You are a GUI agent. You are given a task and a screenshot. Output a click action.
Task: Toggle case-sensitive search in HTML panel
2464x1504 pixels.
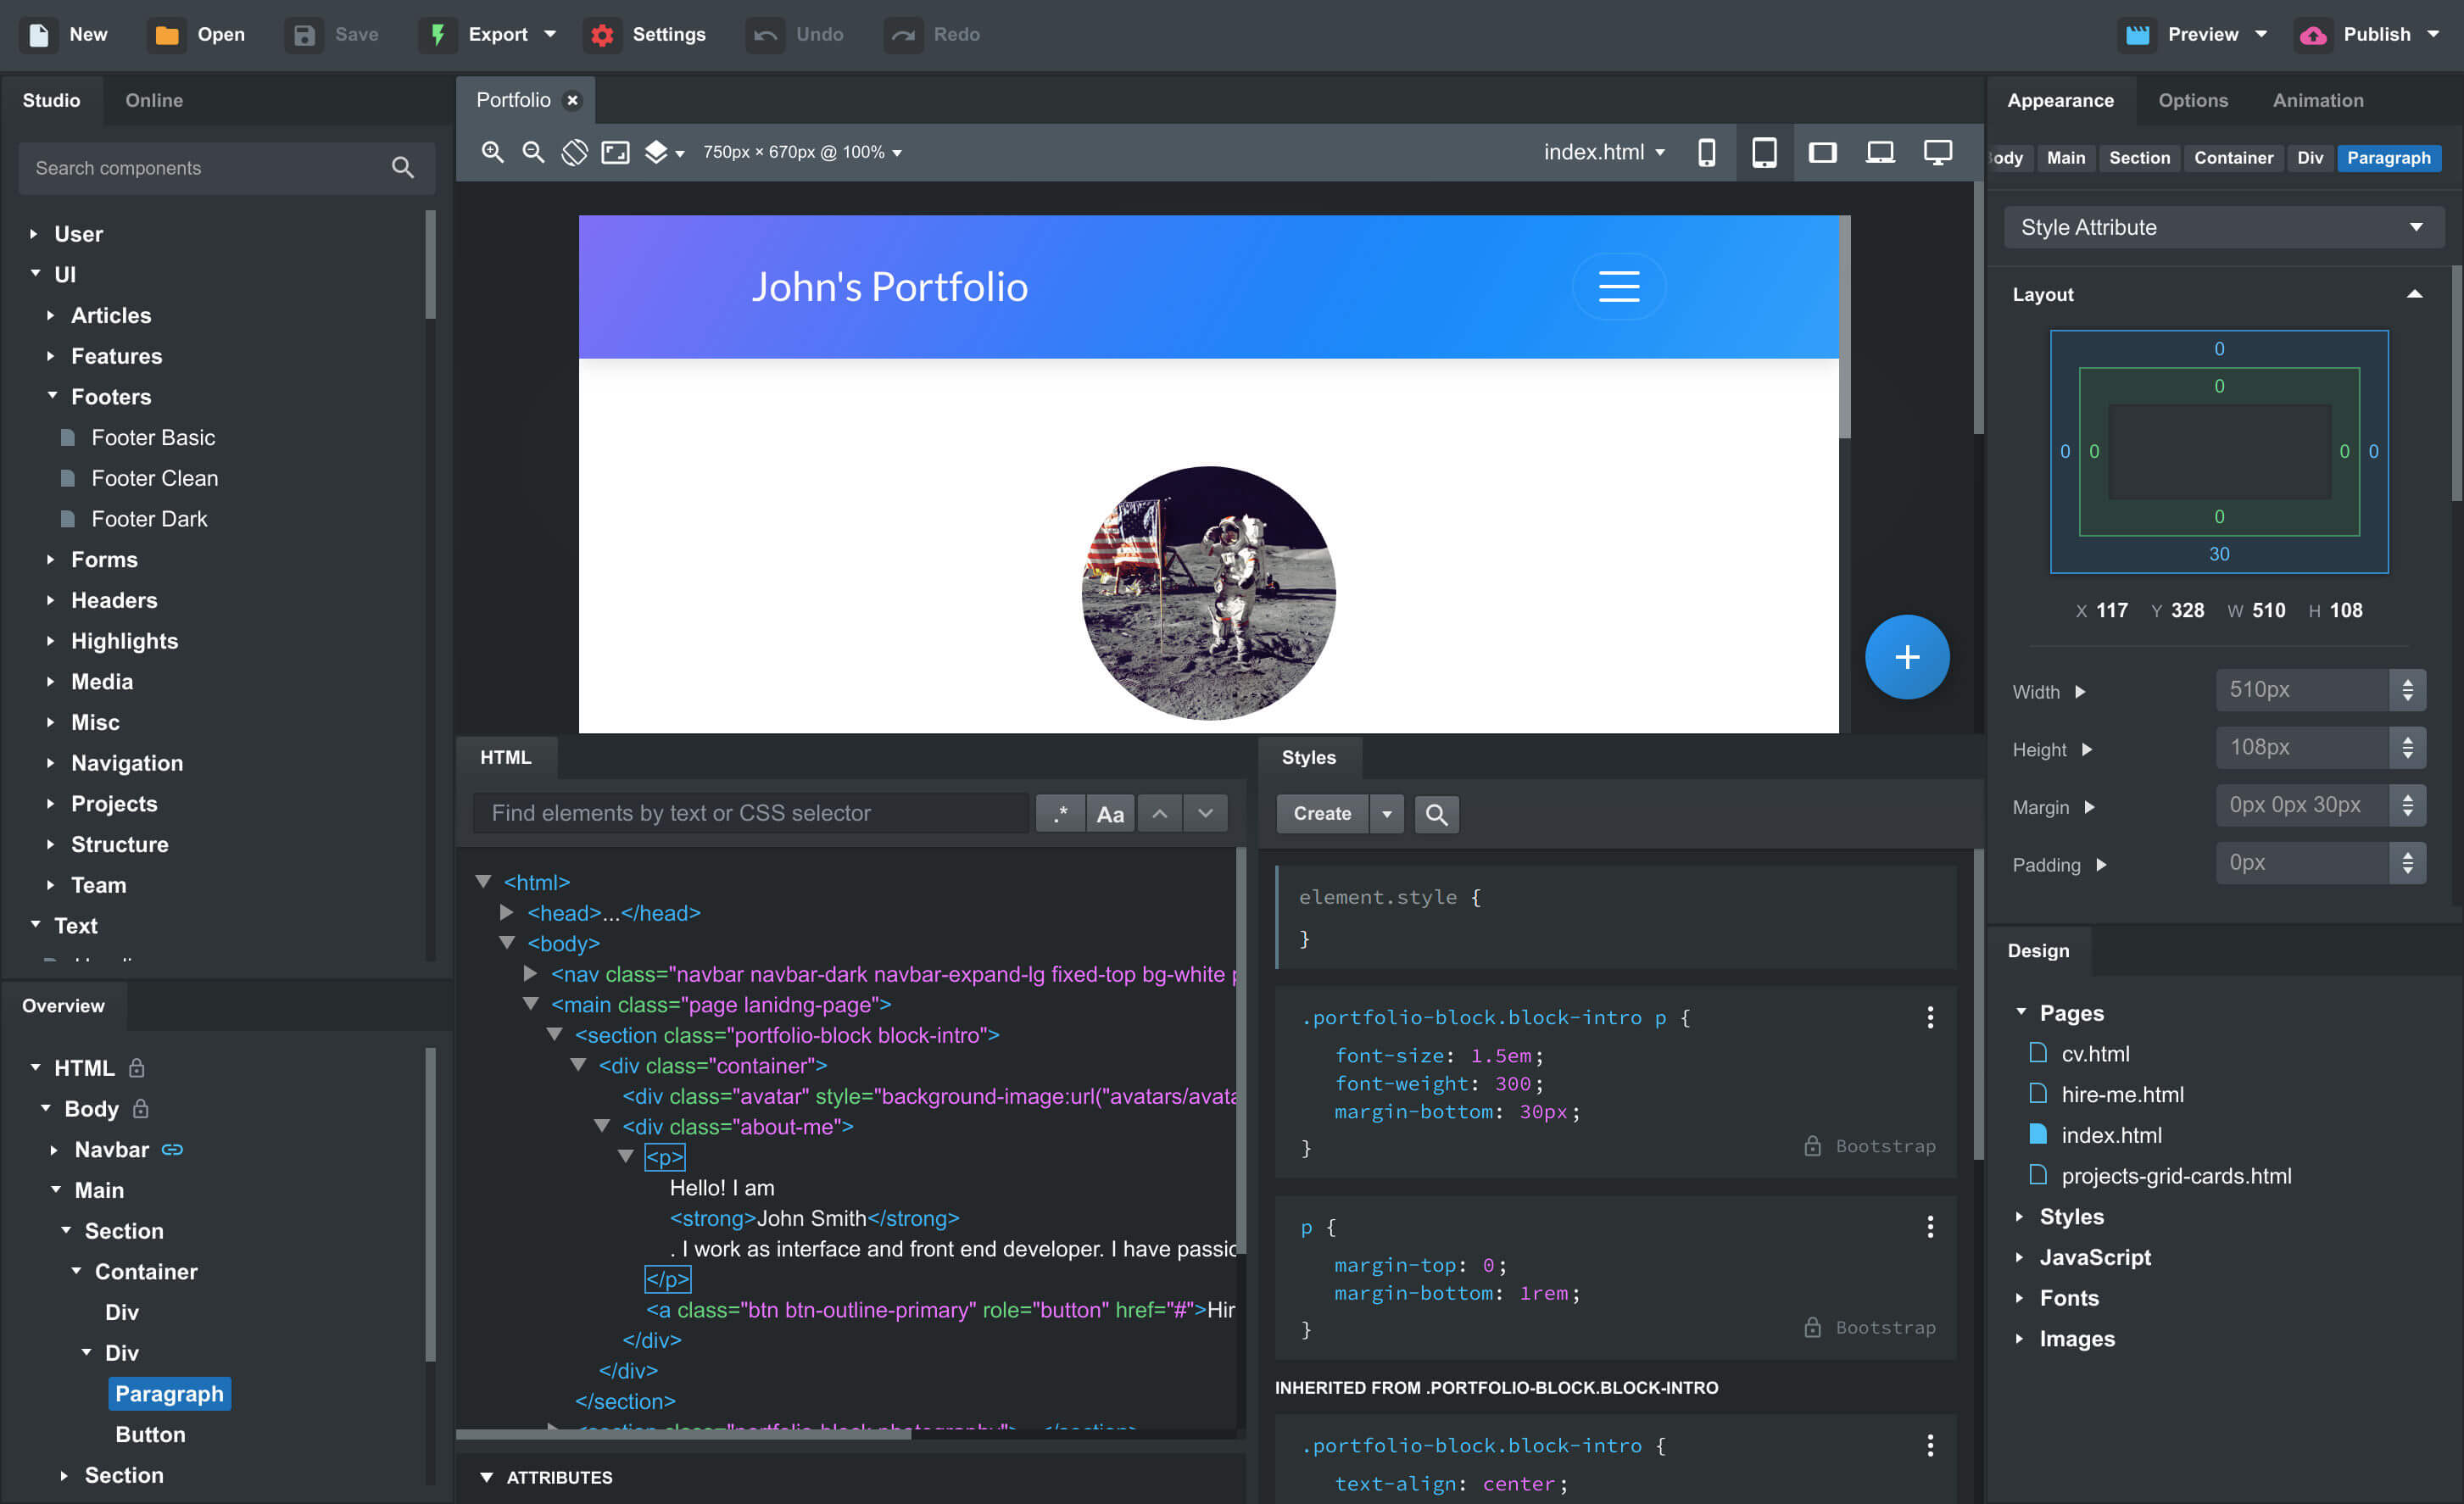click(1111, 815)
